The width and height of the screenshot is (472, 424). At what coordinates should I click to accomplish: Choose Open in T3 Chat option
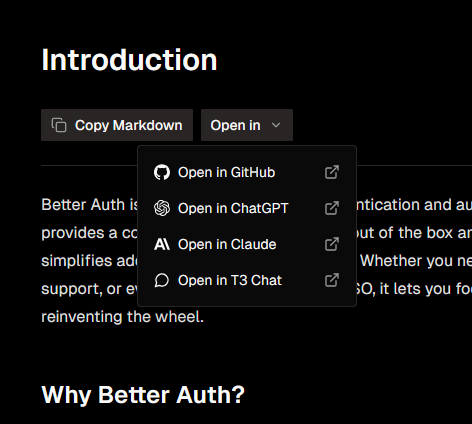247,280
